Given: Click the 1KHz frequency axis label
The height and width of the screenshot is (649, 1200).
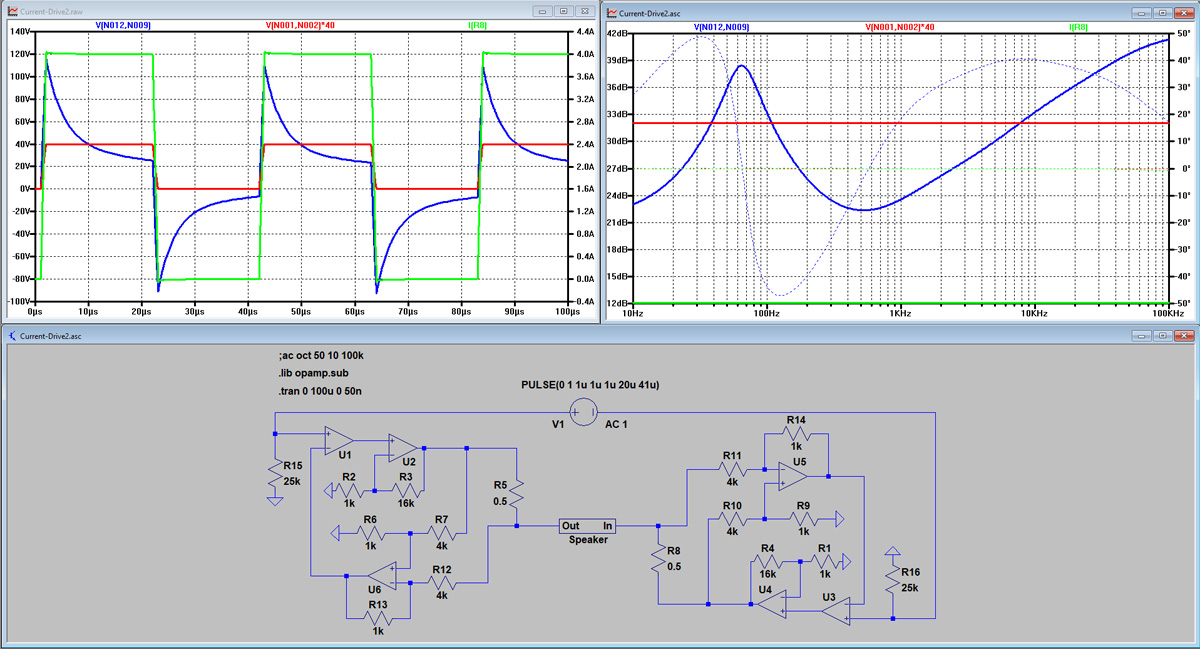Looking at the screenshot, I should 900,313.
